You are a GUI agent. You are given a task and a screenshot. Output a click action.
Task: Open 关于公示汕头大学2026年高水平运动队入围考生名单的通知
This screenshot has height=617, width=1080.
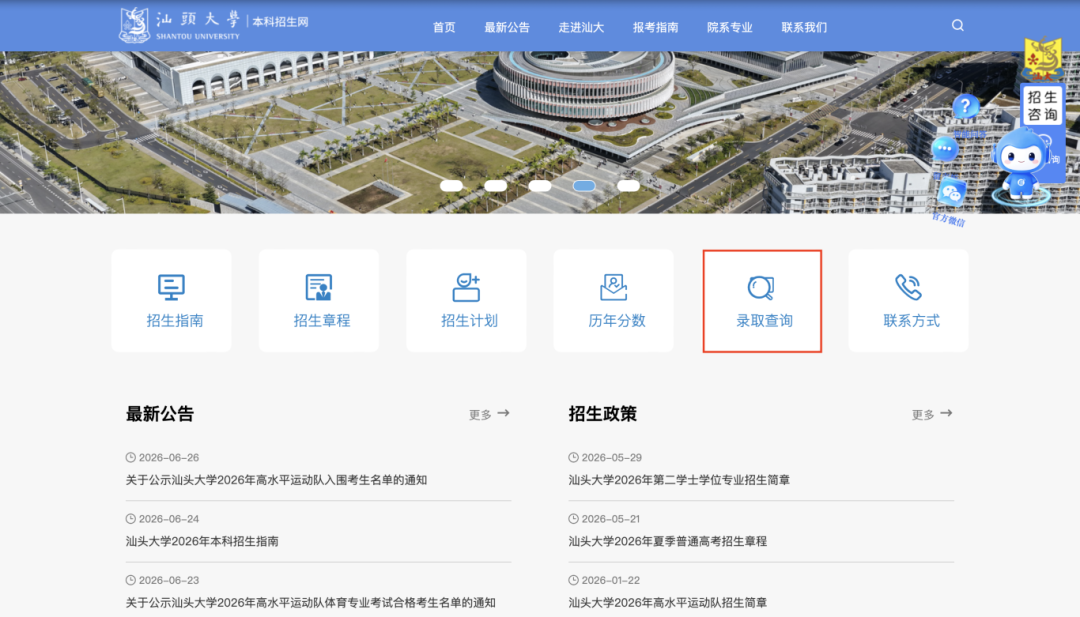[x=276, y=480]
